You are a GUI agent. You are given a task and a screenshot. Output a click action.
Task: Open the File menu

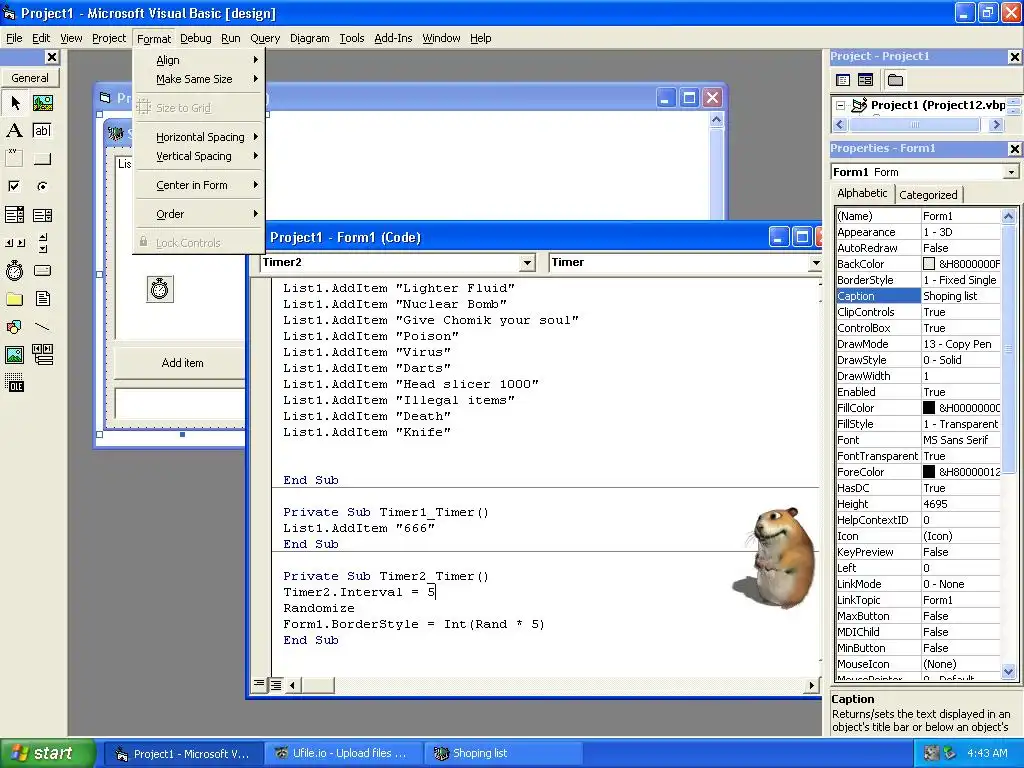point(14,39)
